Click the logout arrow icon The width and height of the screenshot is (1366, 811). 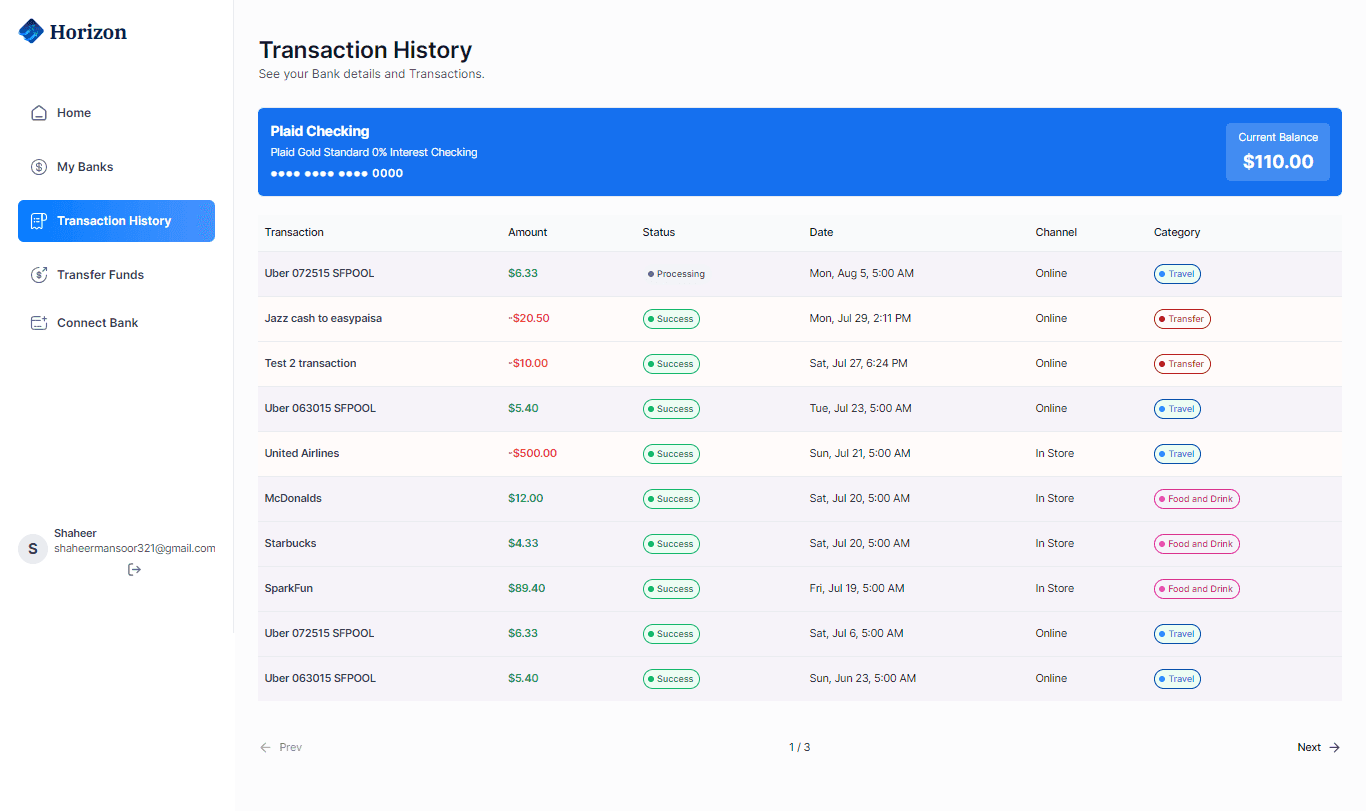(134, 569)
